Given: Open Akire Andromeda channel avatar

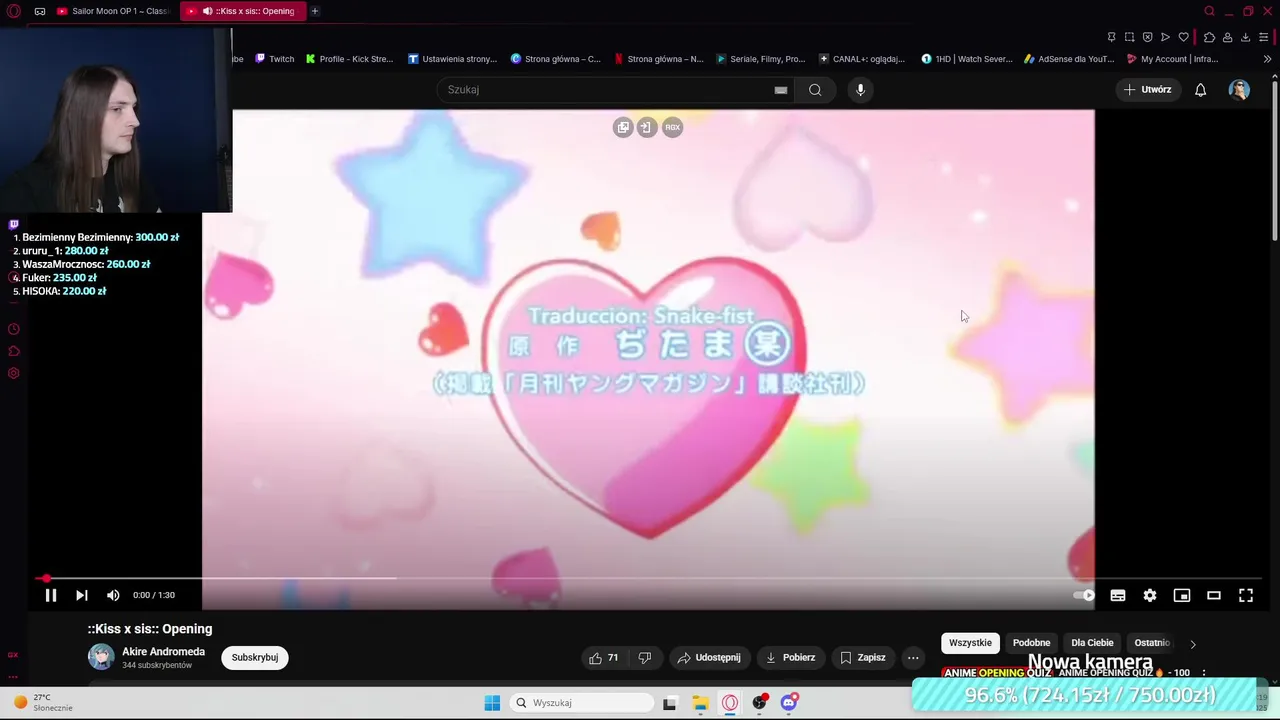Looking at the screenshot, I should click(x=101, y=657).
